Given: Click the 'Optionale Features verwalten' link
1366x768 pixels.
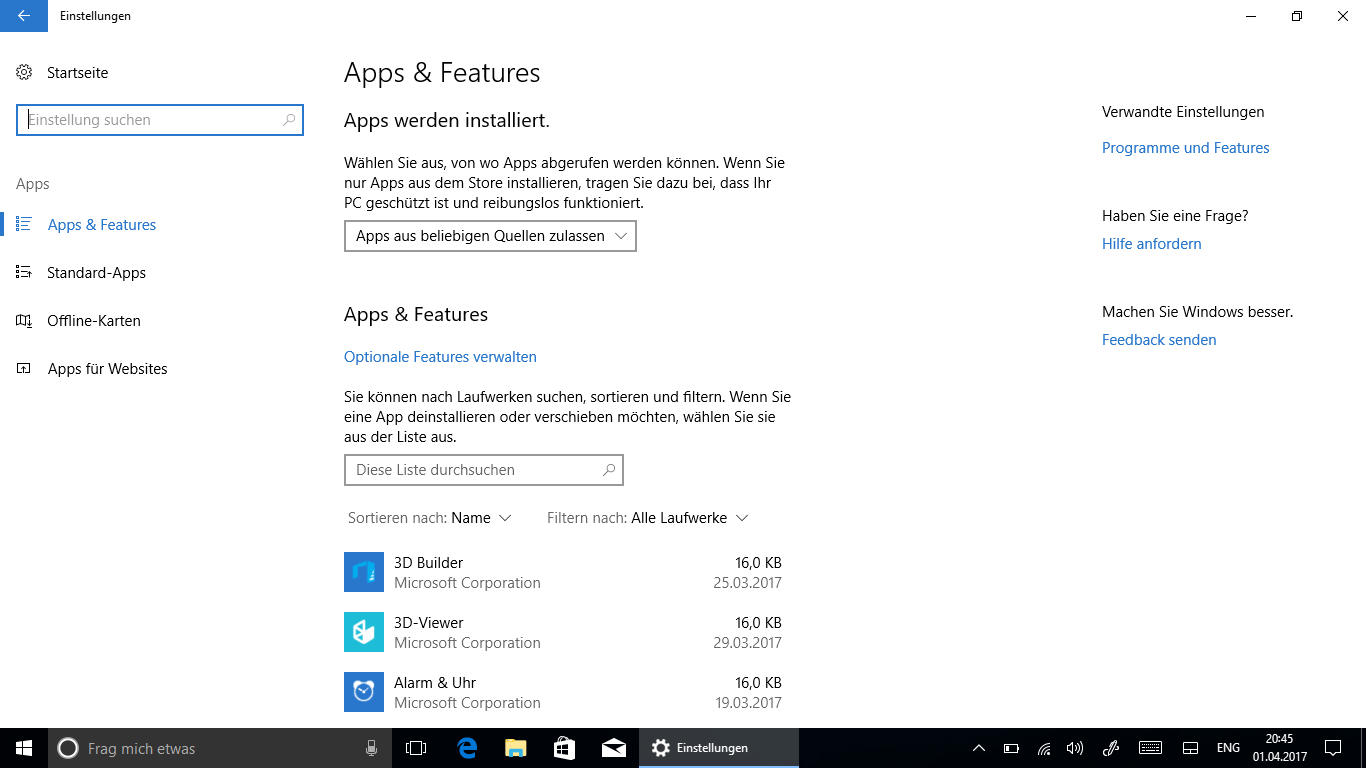Looking at the screenshot, I should 440,357.
